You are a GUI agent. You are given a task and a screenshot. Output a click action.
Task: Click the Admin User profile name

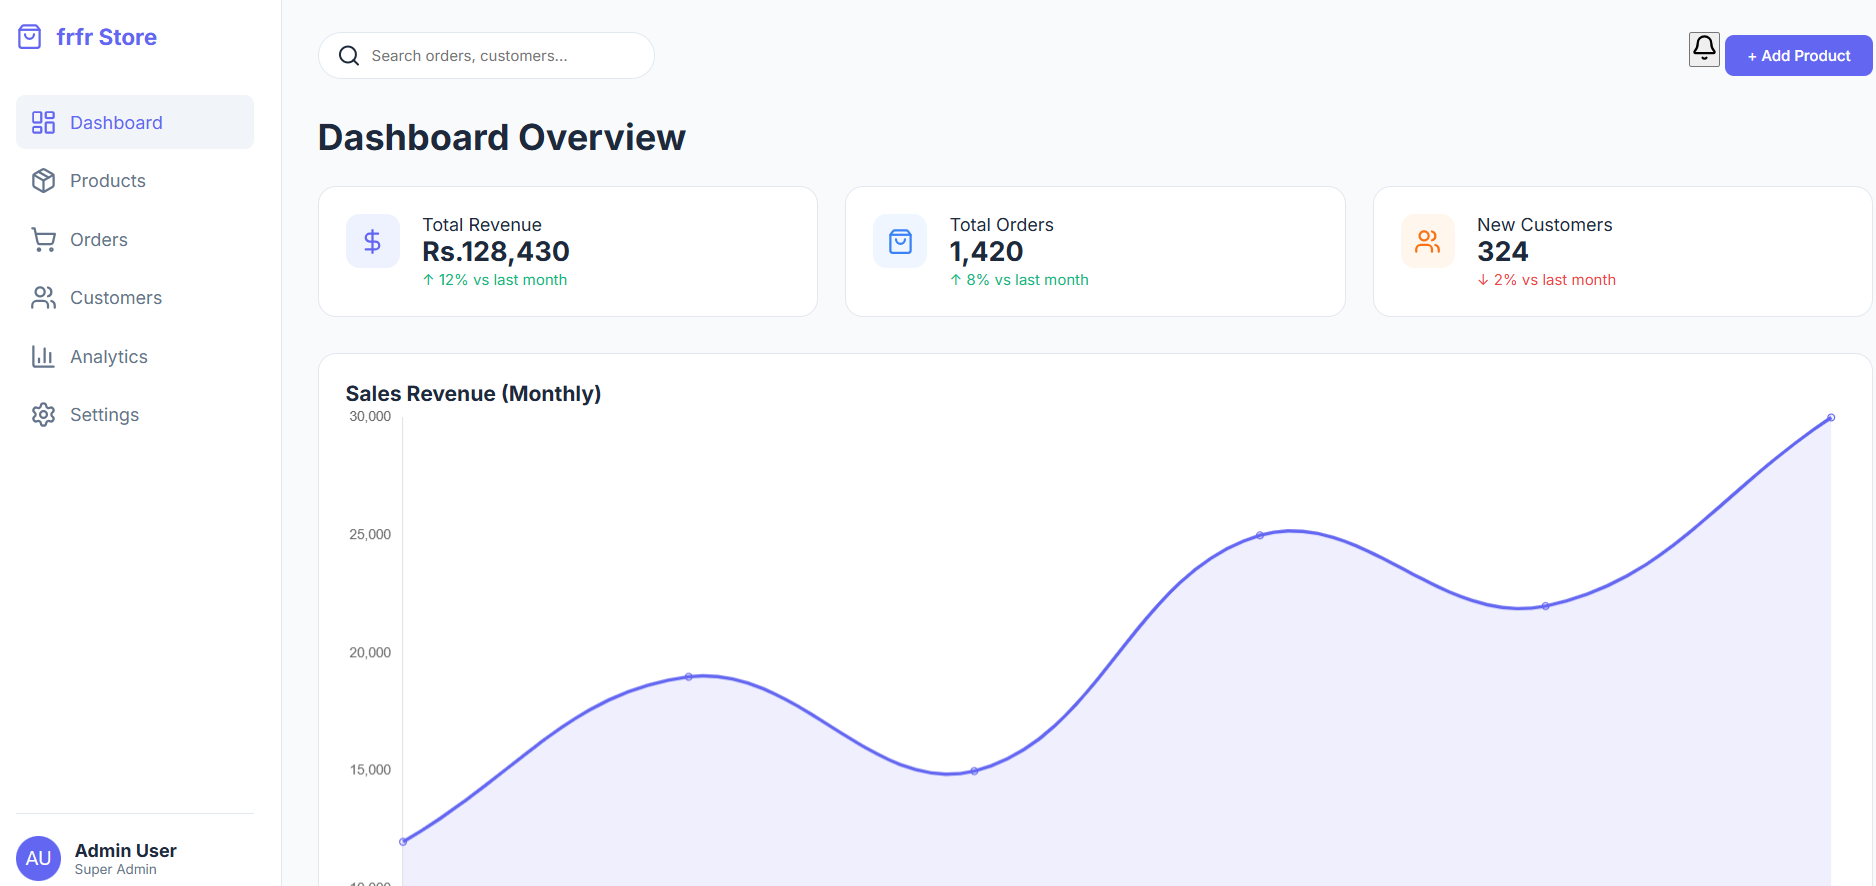click(x=126, y=850)
